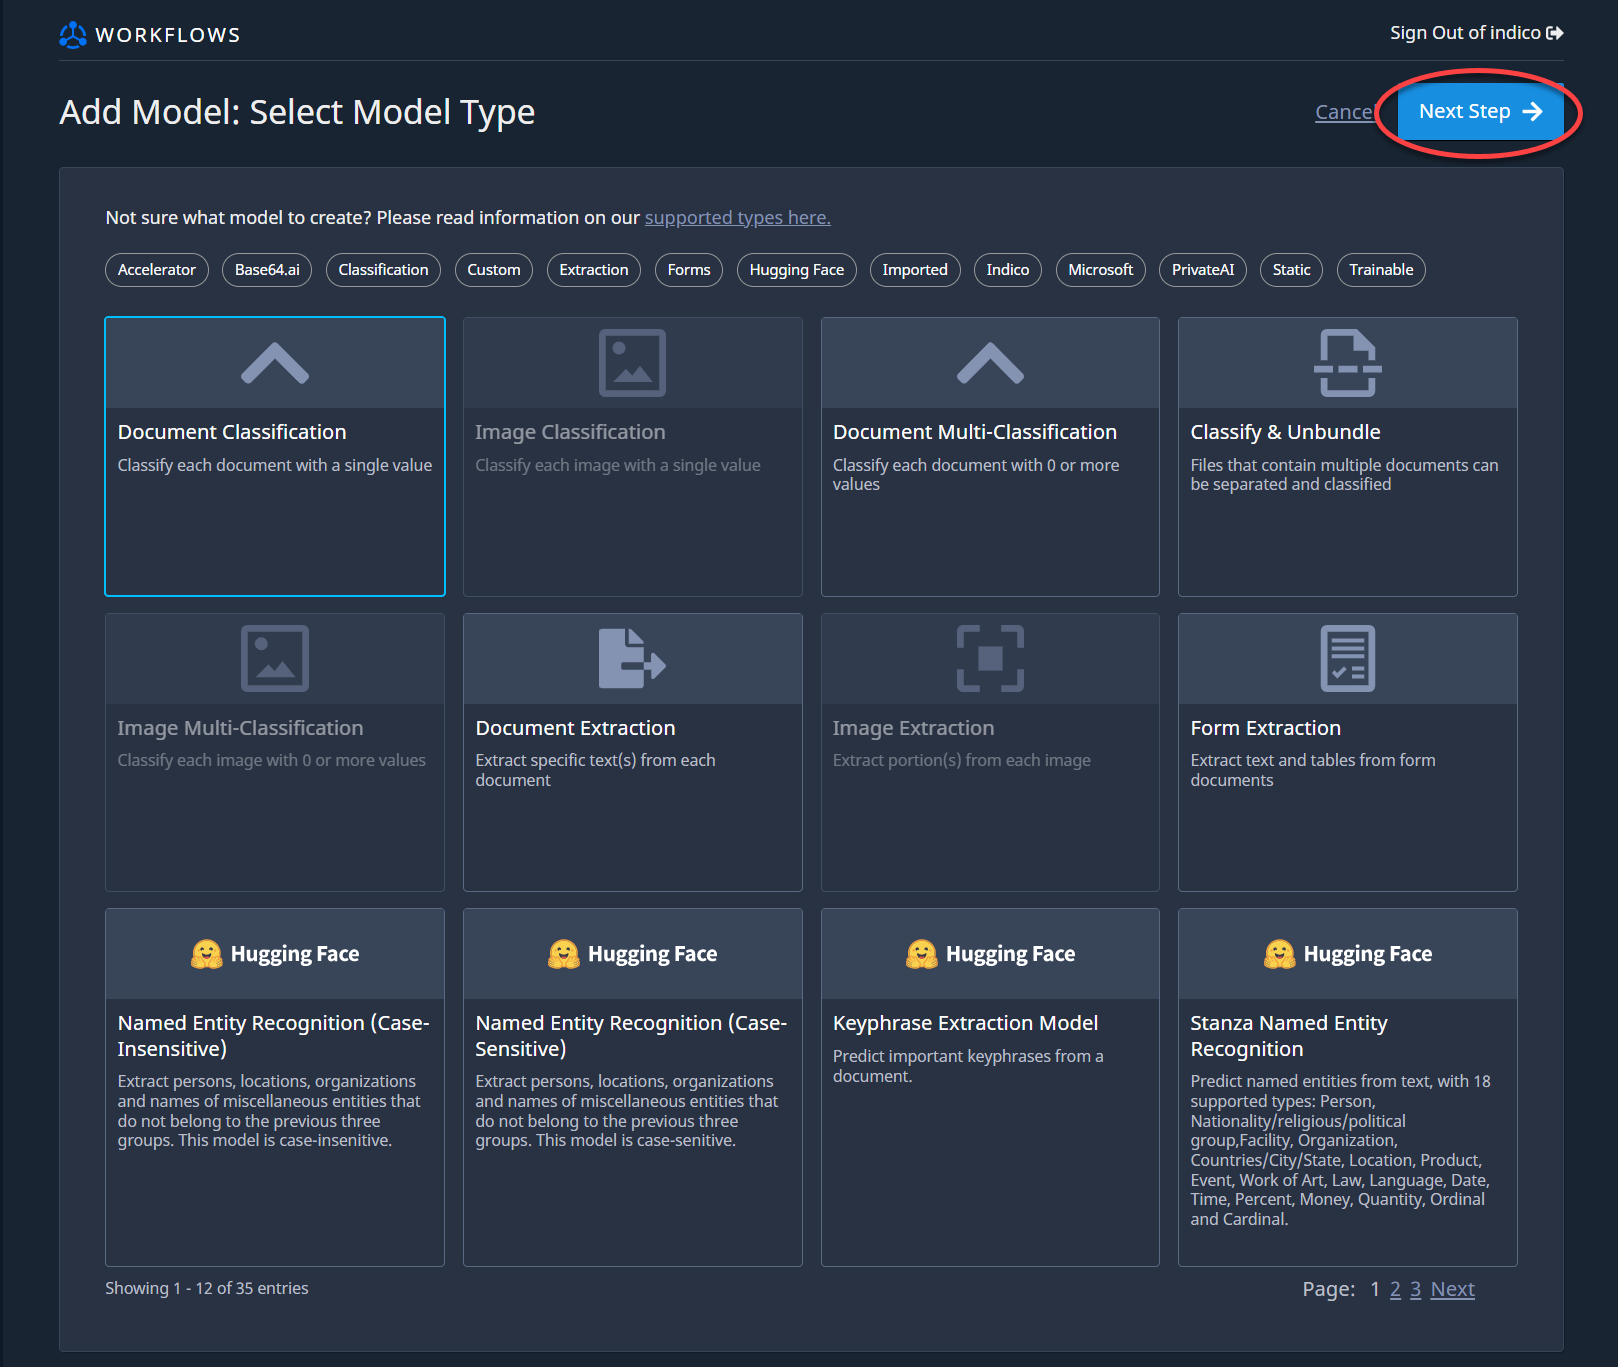Viewport: 1618px width, 1367px height.
Task: Click the Next page link
Action: click(x=1453, y=1289)
